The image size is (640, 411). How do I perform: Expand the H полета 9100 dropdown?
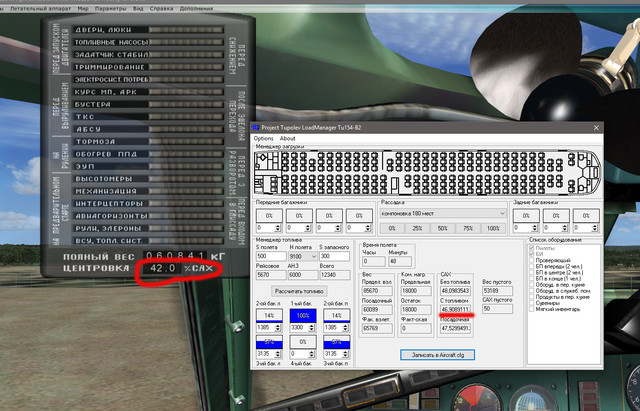[x=302, y=257]
